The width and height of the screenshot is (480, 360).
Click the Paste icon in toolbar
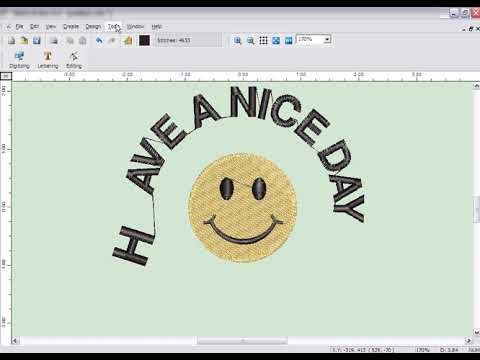pos(83,41)
